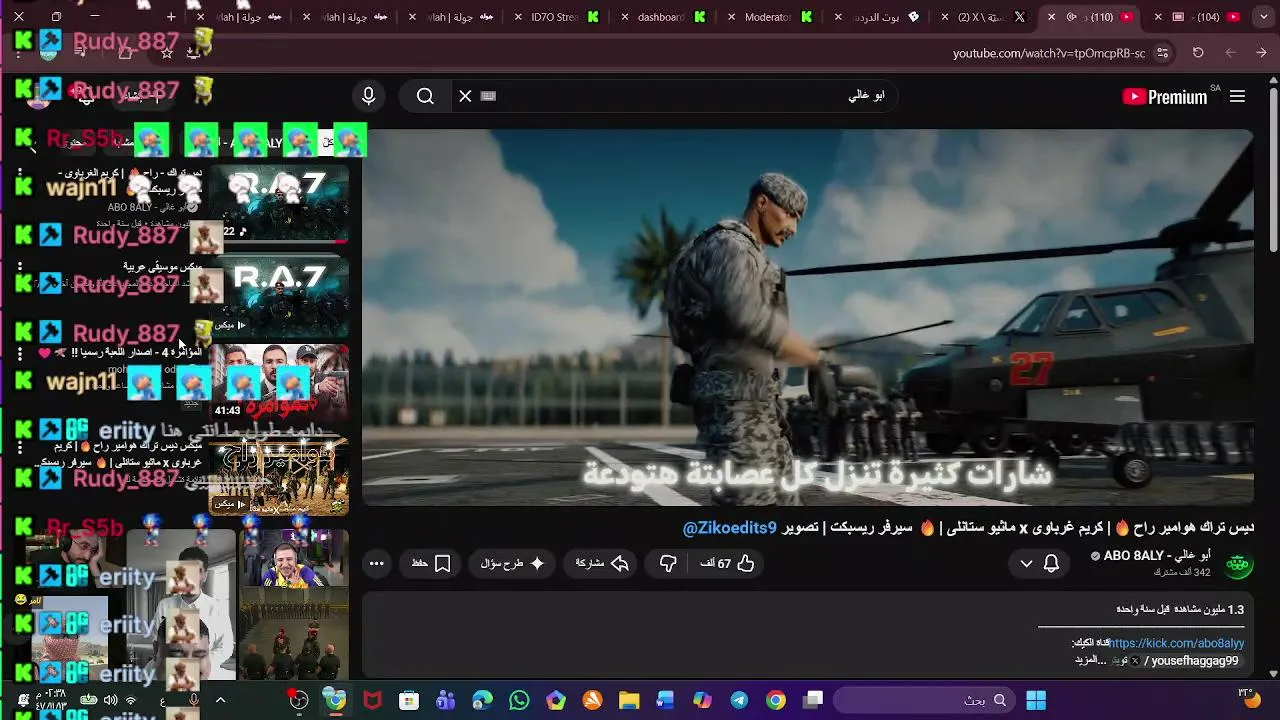Open Task View on taskbar
The width and height of the screenshot is (1280, 720).
[x=813, y=701]
